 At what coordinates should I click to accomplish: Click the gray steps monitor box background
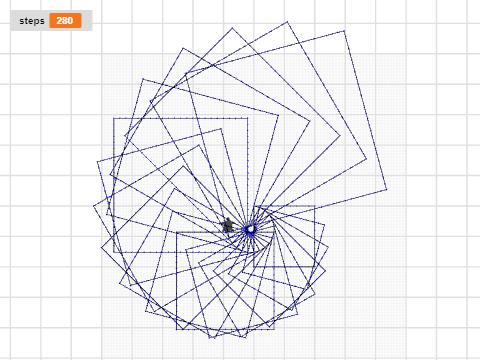point(51,21)
